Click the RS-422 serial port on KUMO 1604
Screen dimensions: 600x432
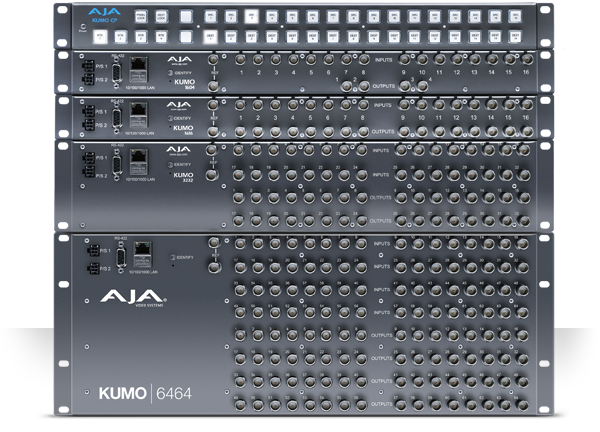click(117, 72)
